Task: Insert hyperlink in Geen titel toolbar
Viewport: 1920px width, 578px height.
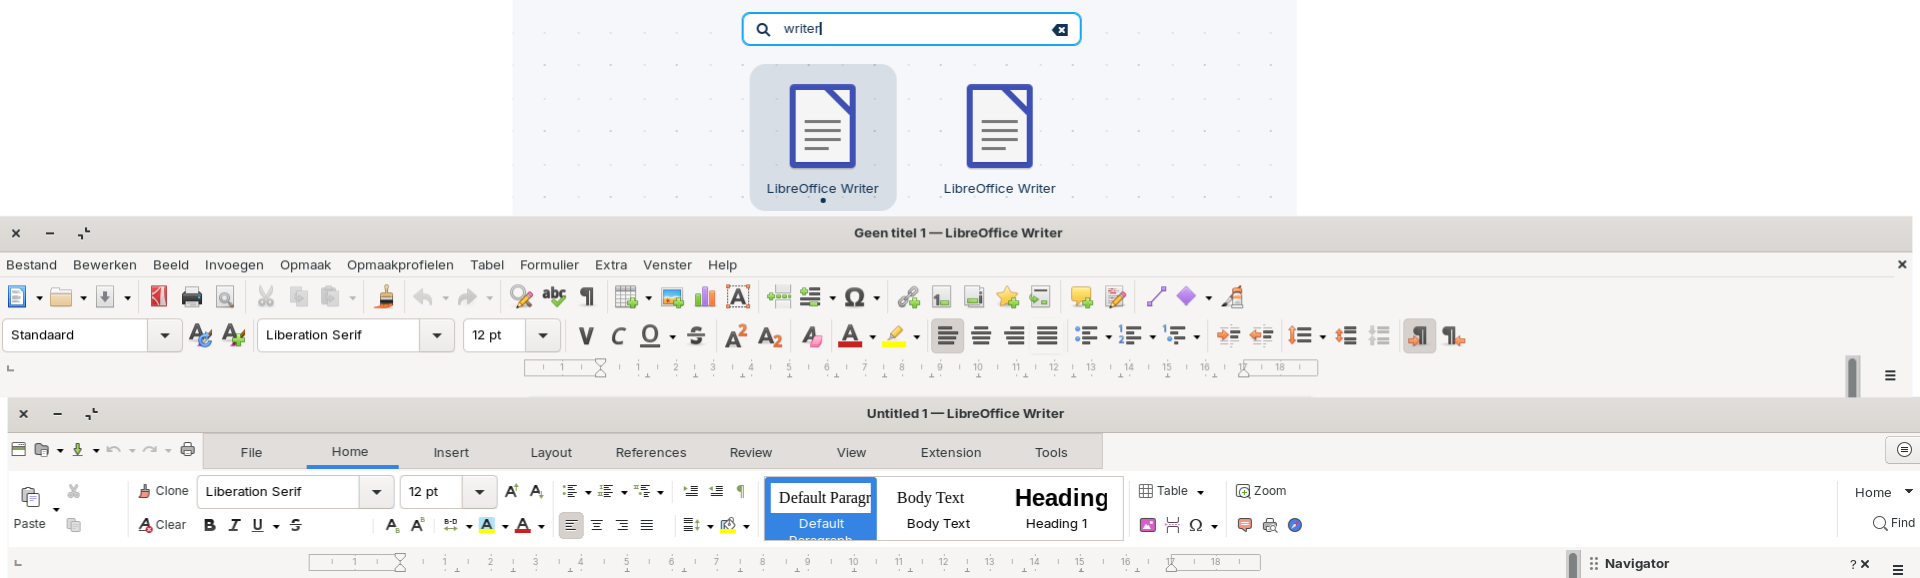Action: point(908,297)
